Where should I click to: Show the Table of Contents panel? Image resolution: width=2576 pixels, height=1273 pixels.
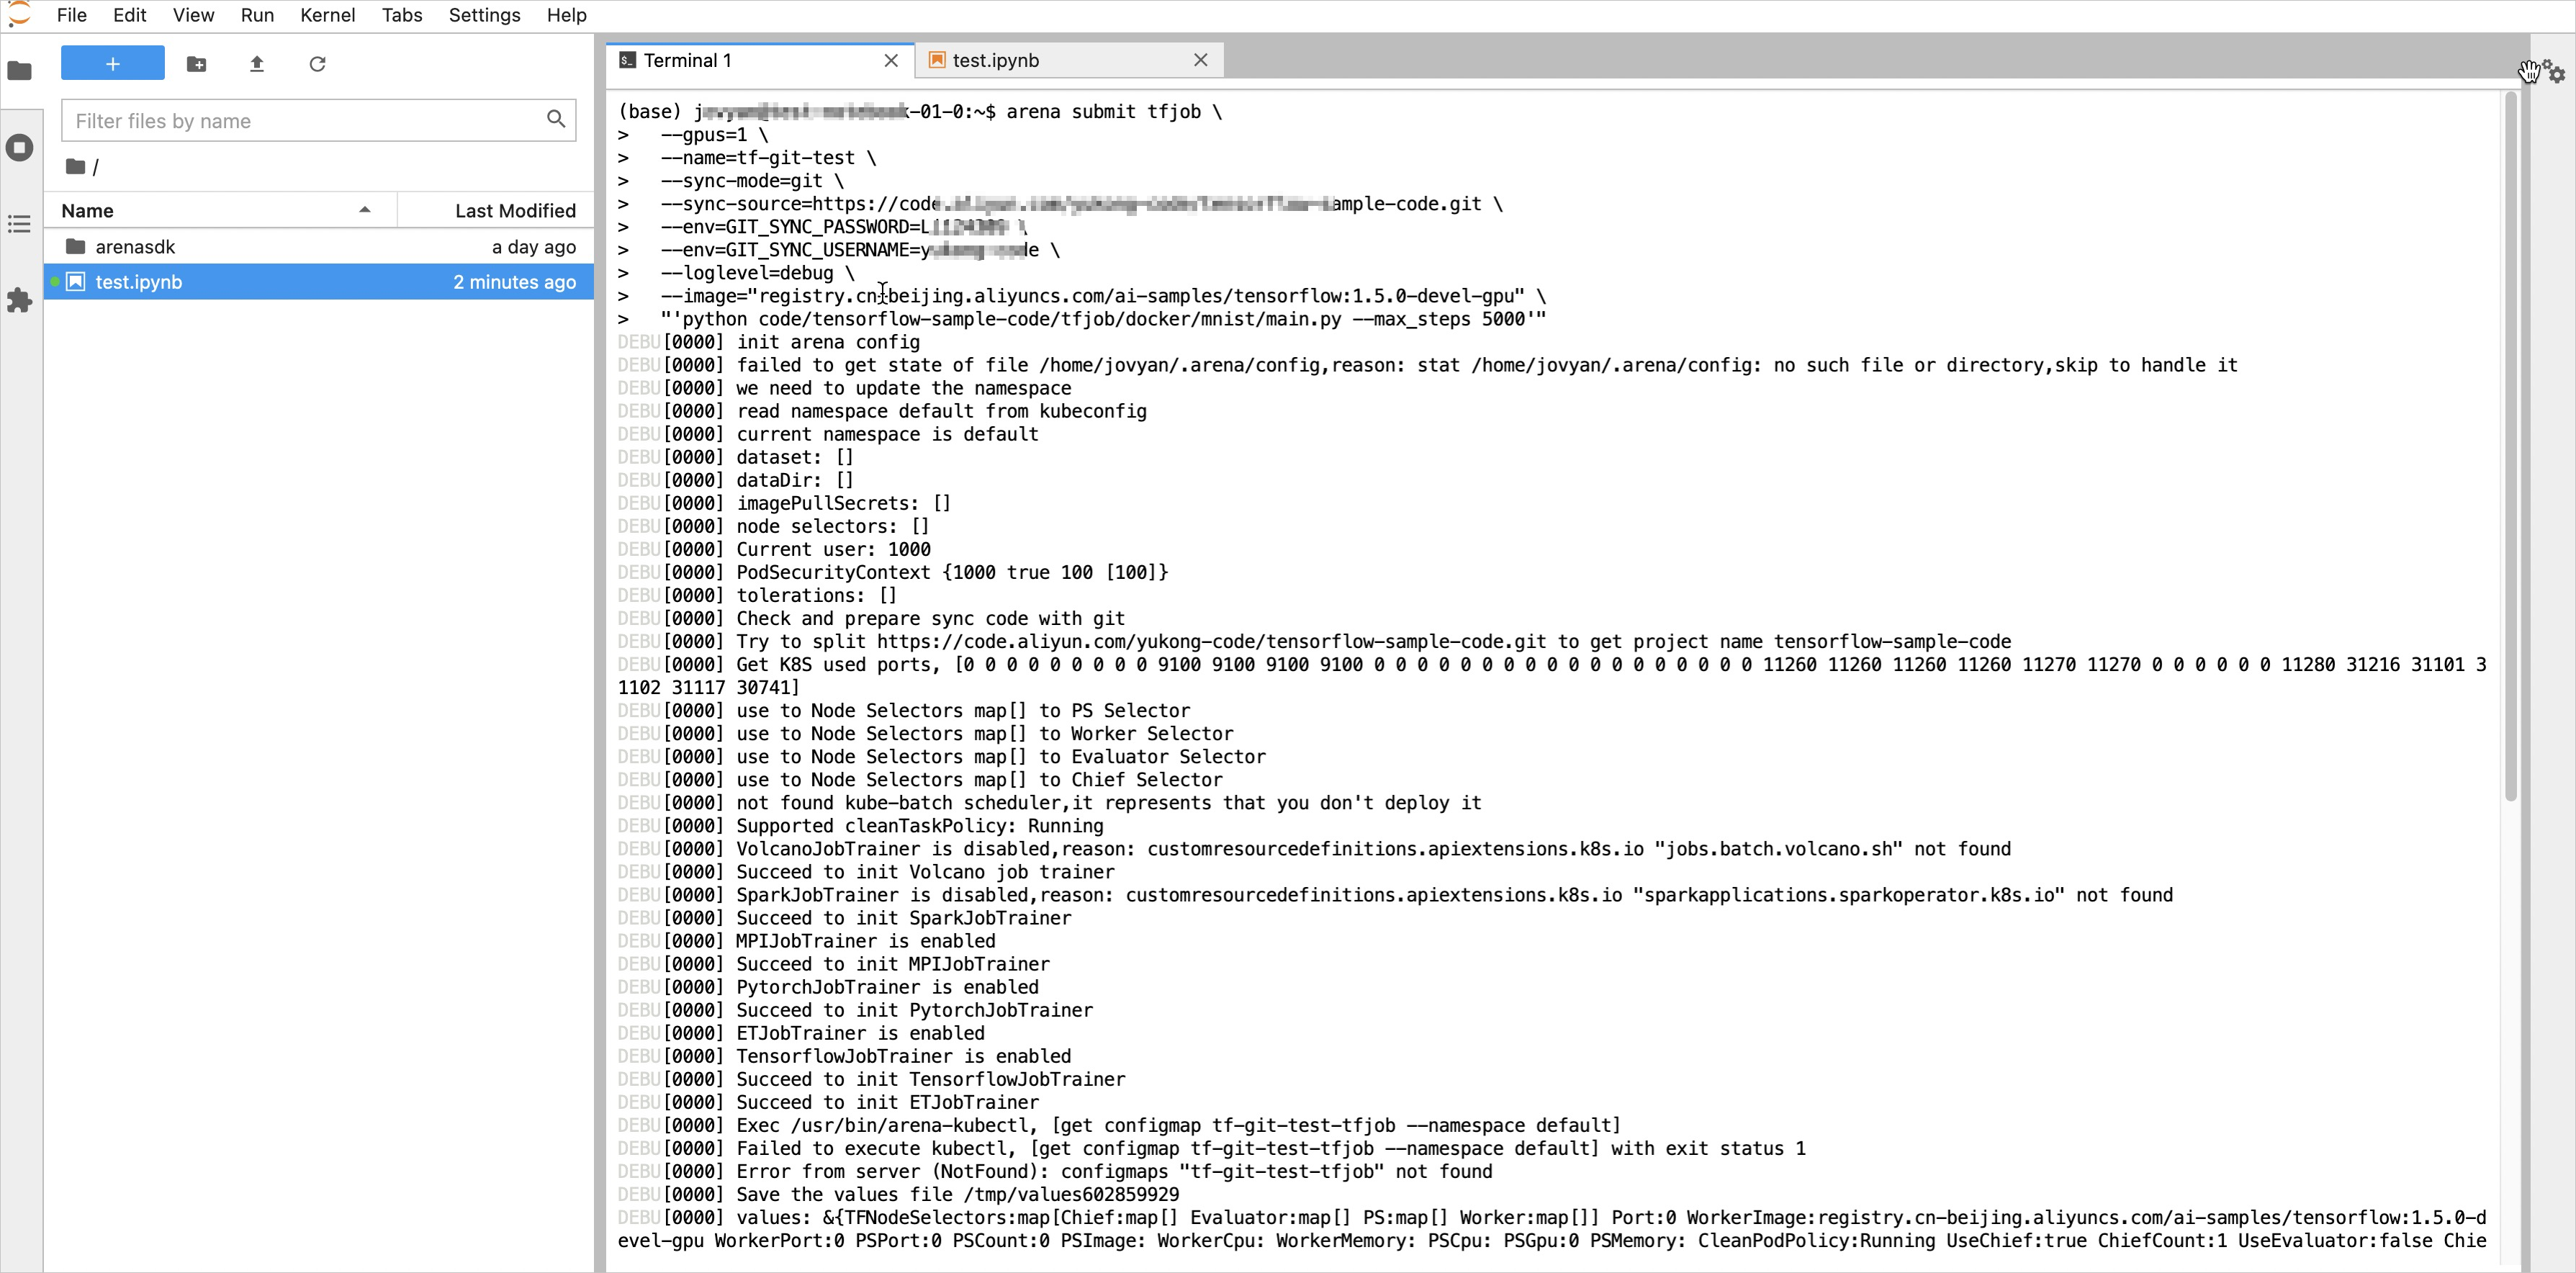[x=20, y=224]
